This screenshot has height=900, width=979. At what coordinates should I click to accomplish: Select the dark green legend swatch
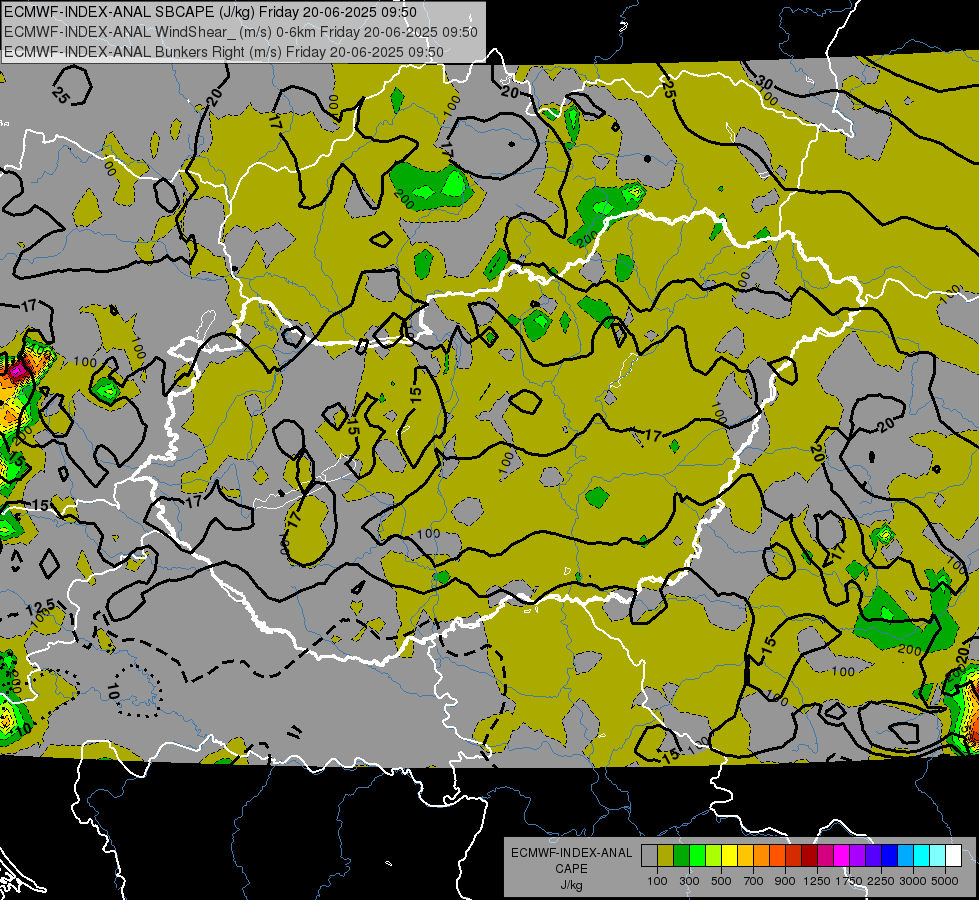[x=681, y=856]
